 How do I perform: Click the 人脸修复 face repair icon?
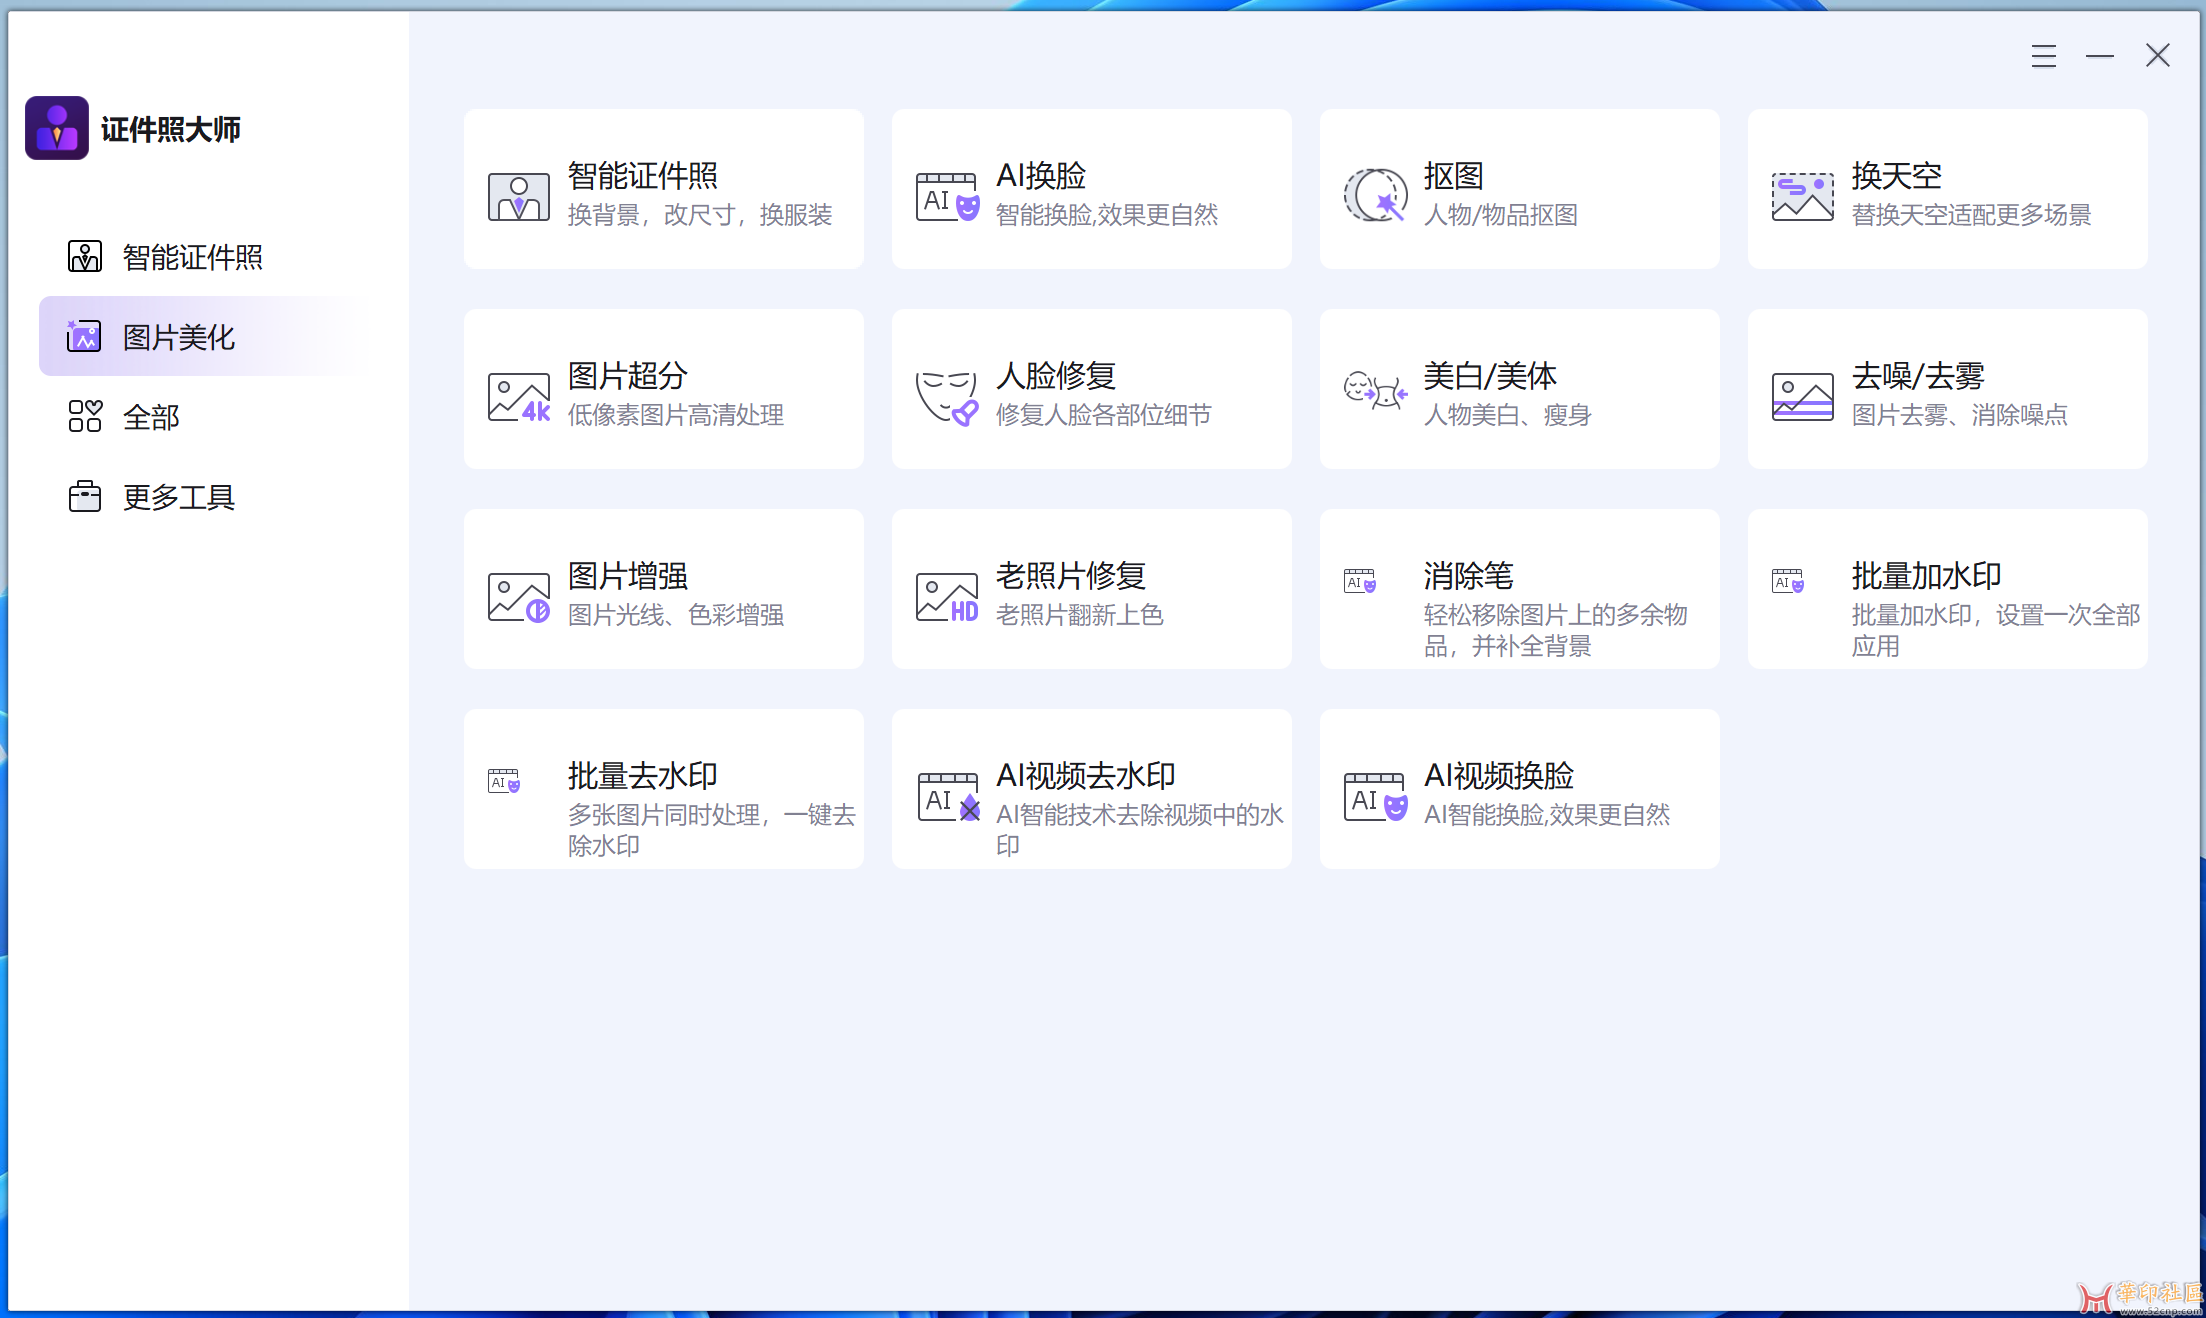[x=946, y=397]
